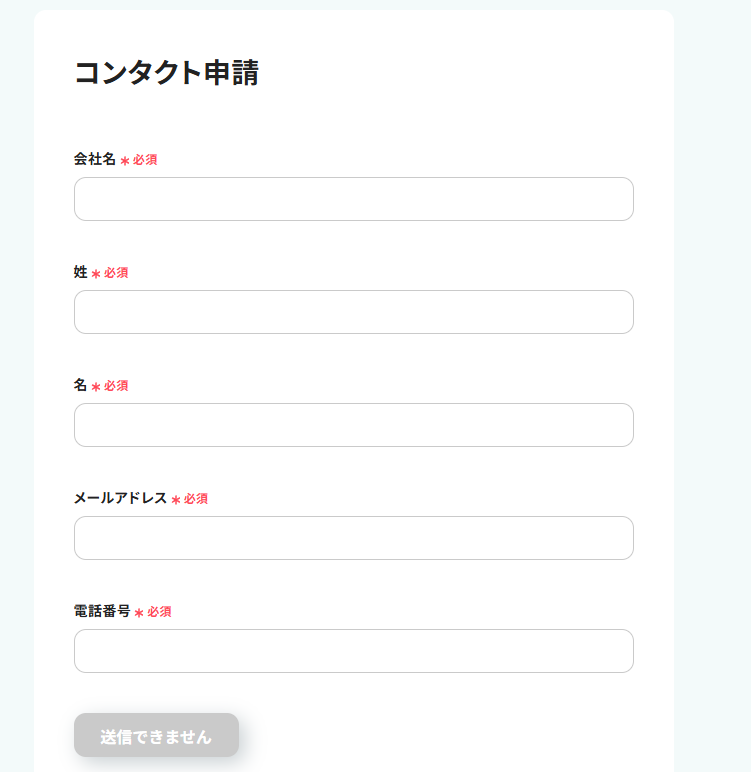Screen dimensions: 751x772
Task: Click the red asterisk beside 会社名
Action: pos(125,161)
